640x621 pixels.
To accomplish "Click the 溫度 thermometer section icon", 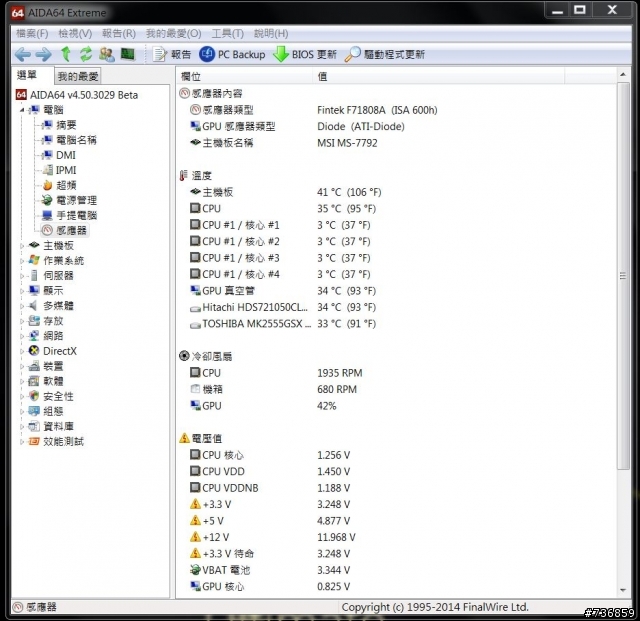I will (x=184, y=176).
